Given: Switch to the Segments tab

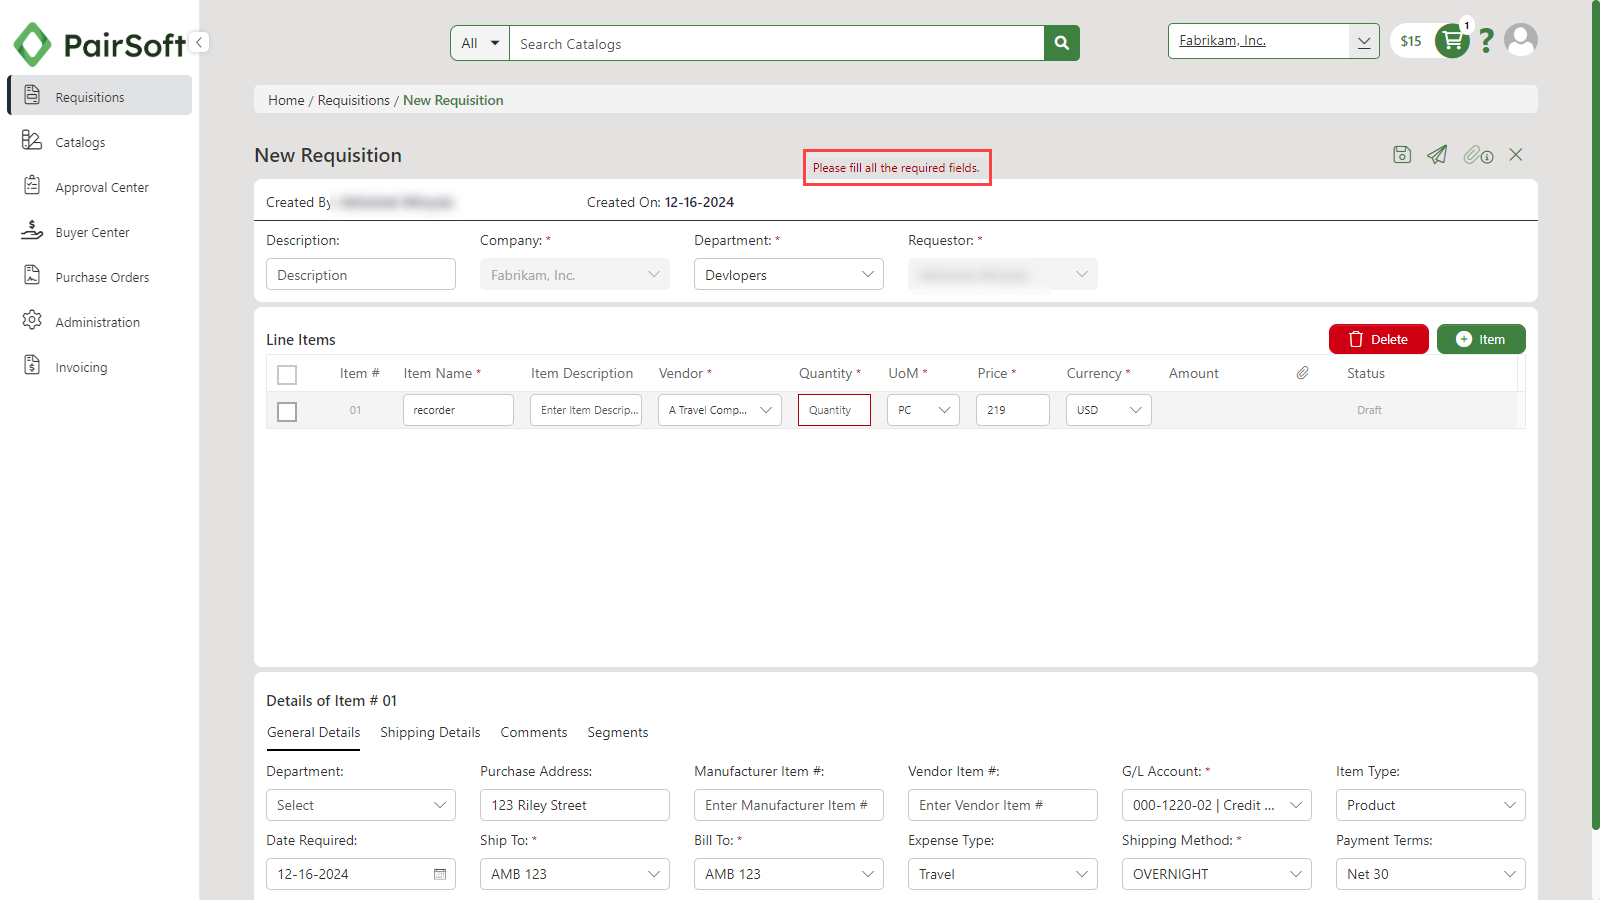Looking at the screenshot, I should (x=618, y=732).
